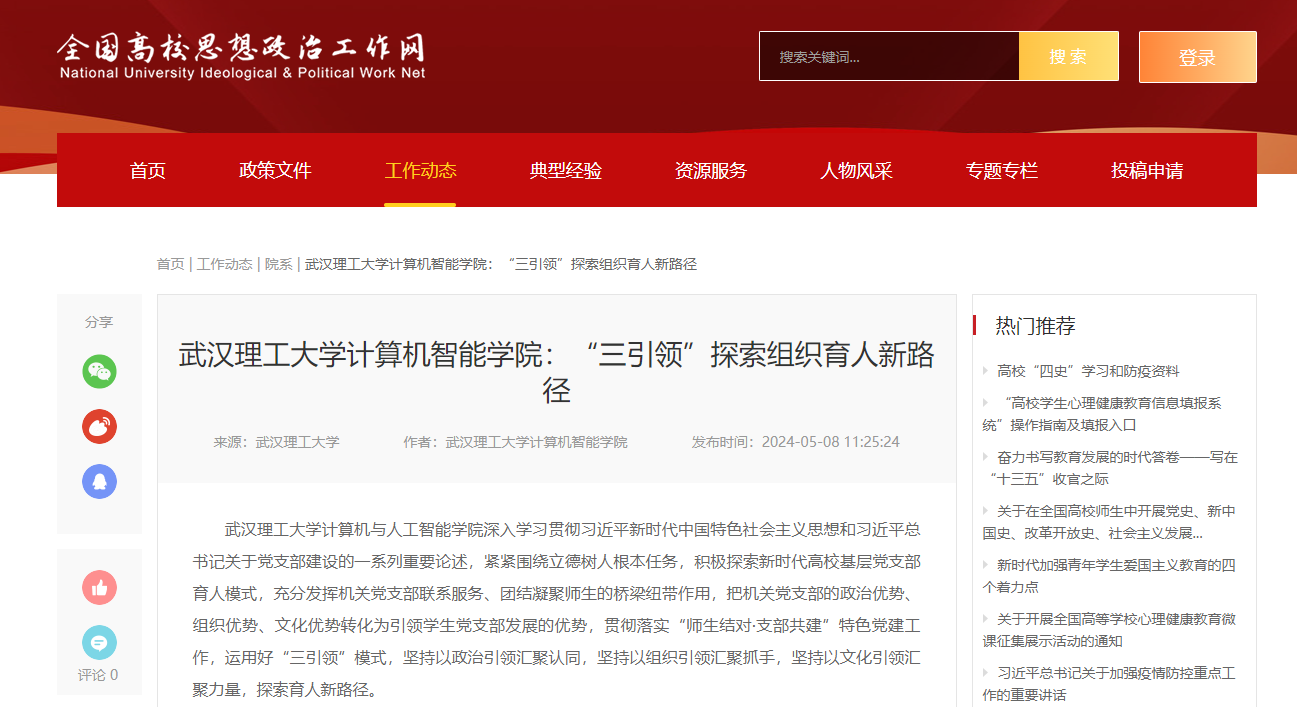Click the 搜索 search button
This screenshot has width=1297, height=707.
click(1068, 57)
